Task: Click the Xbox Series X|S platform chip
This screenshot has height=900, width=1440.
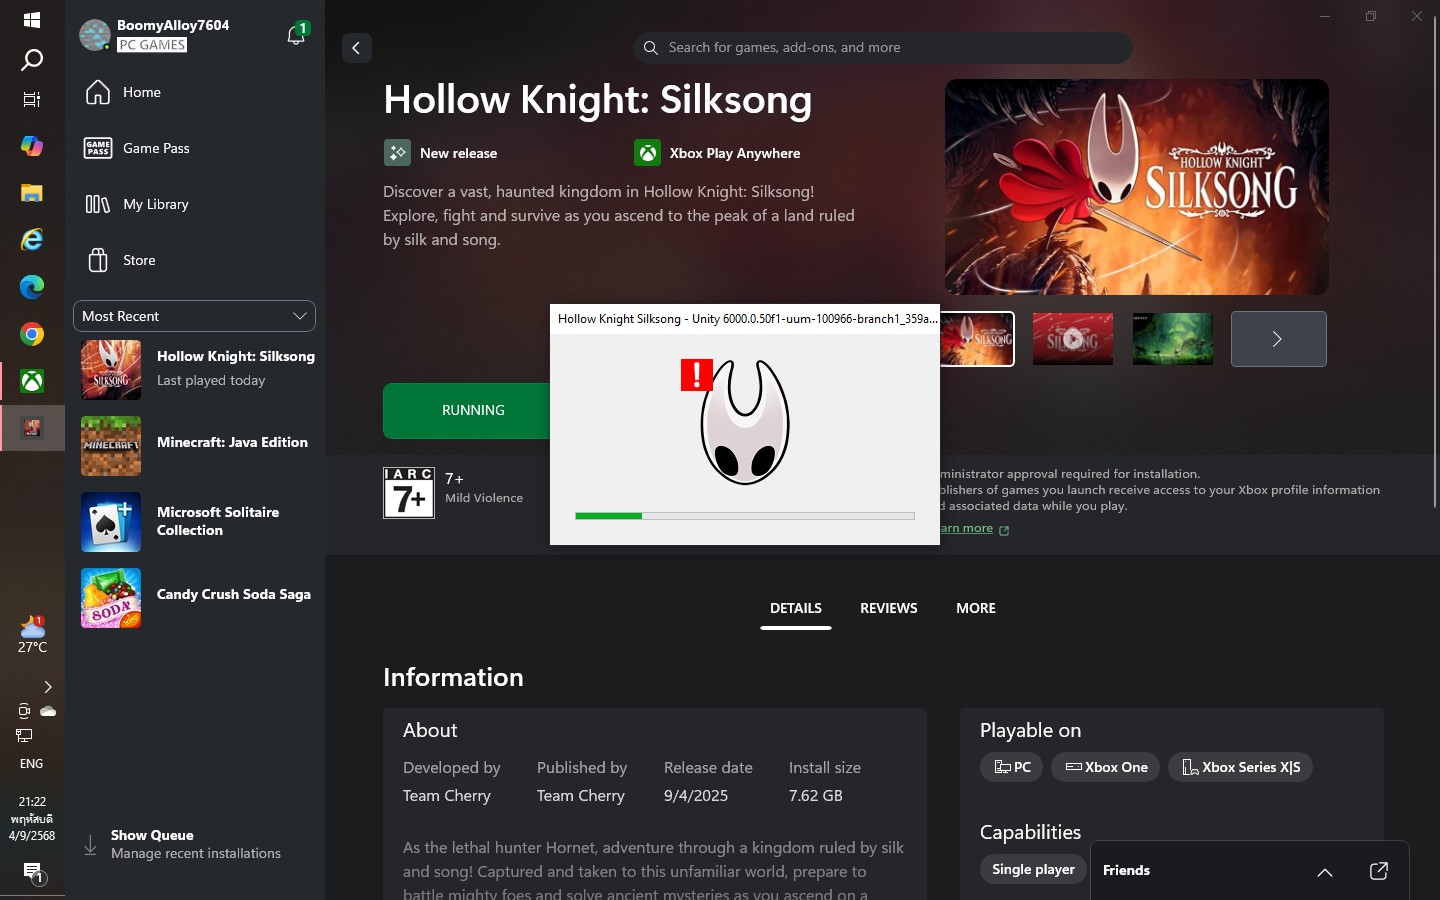Action: [1241, 767]
